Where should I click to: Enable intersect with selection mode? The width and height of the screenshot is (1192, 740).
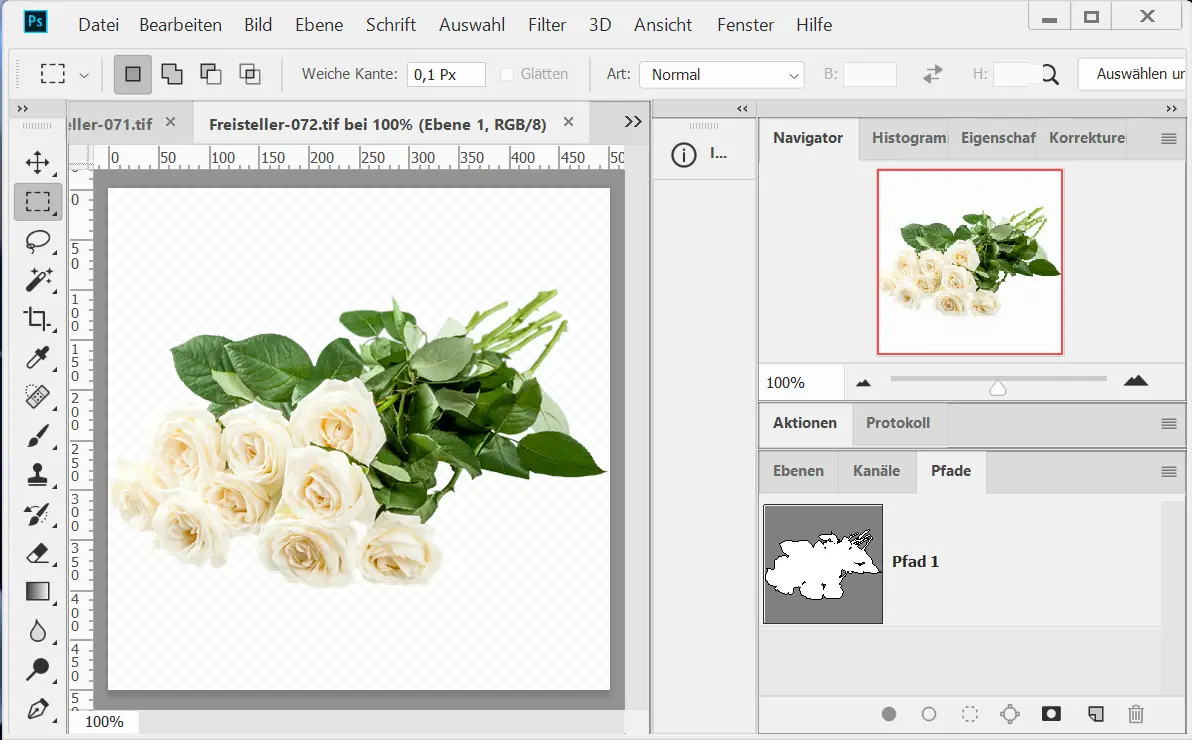249,74
